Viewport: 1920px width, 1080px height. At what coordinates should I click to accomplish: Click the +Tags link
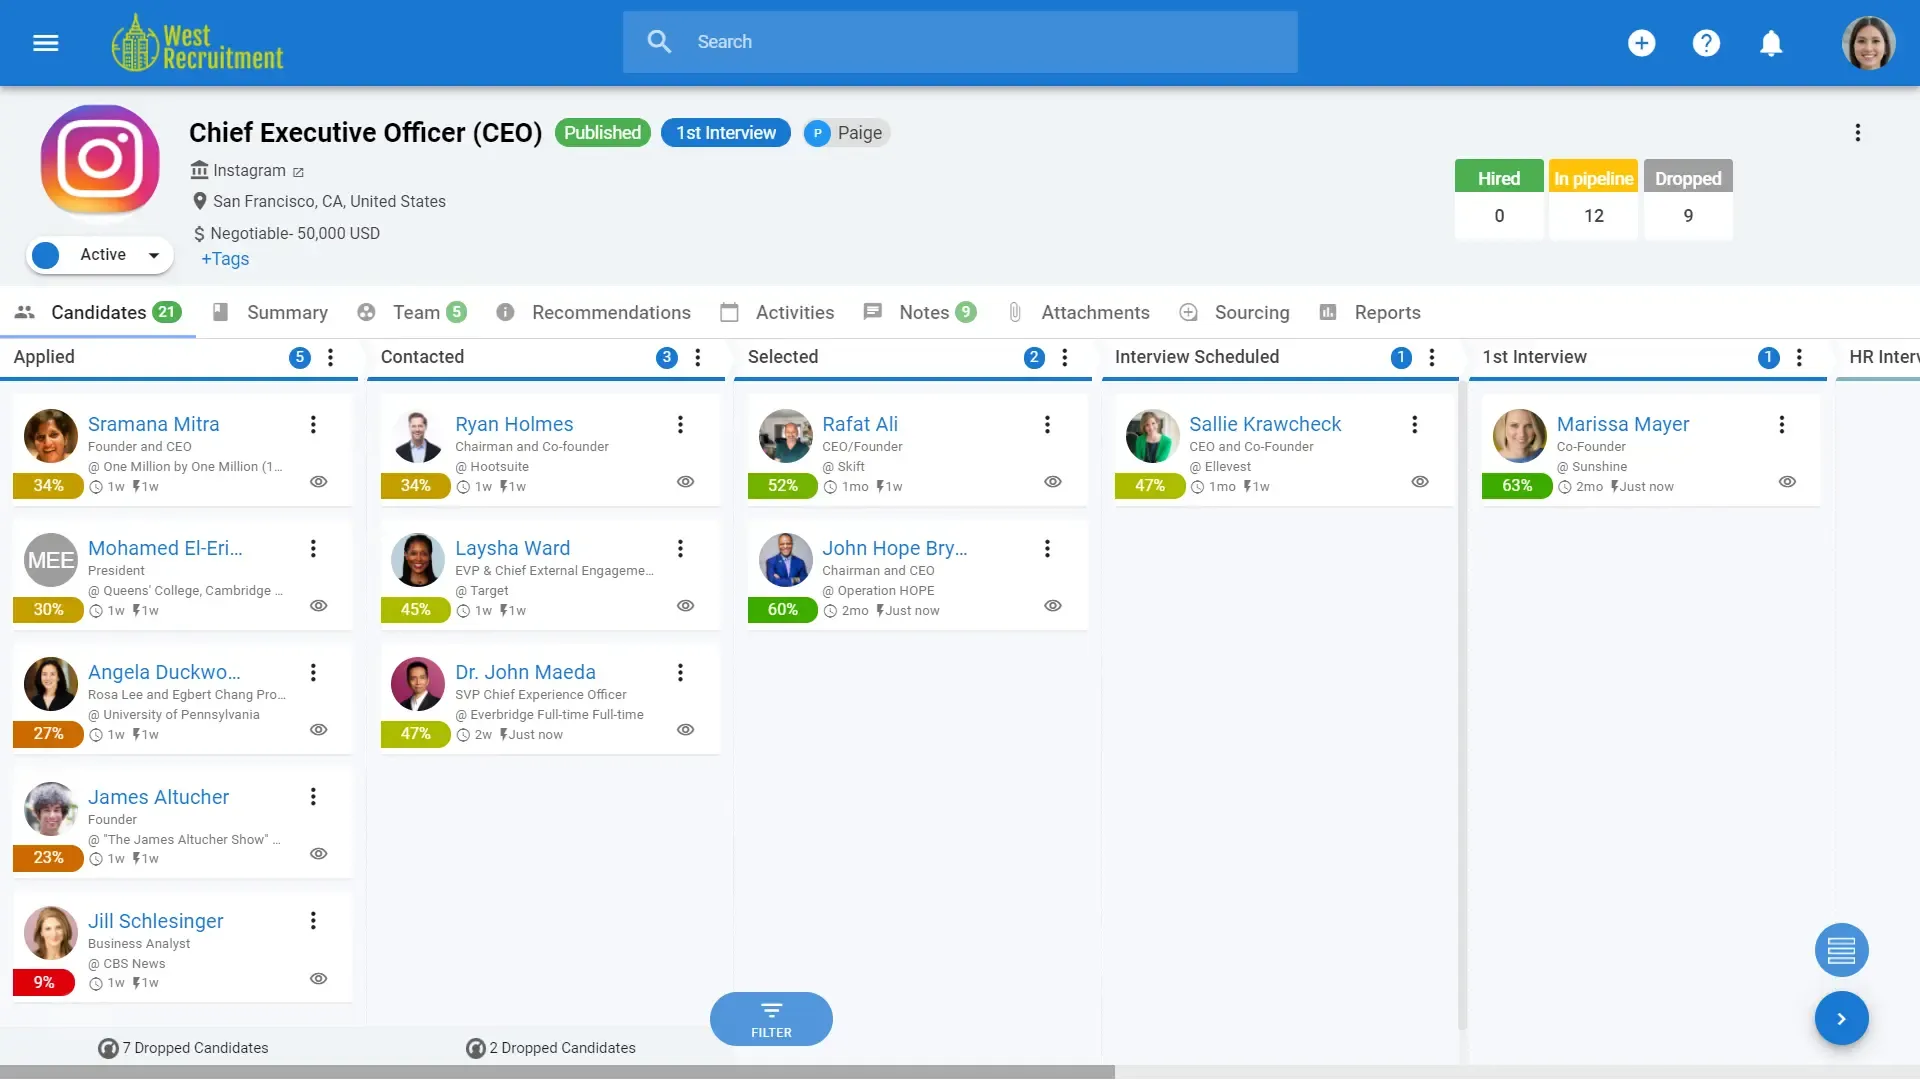[x=225, y=259]
